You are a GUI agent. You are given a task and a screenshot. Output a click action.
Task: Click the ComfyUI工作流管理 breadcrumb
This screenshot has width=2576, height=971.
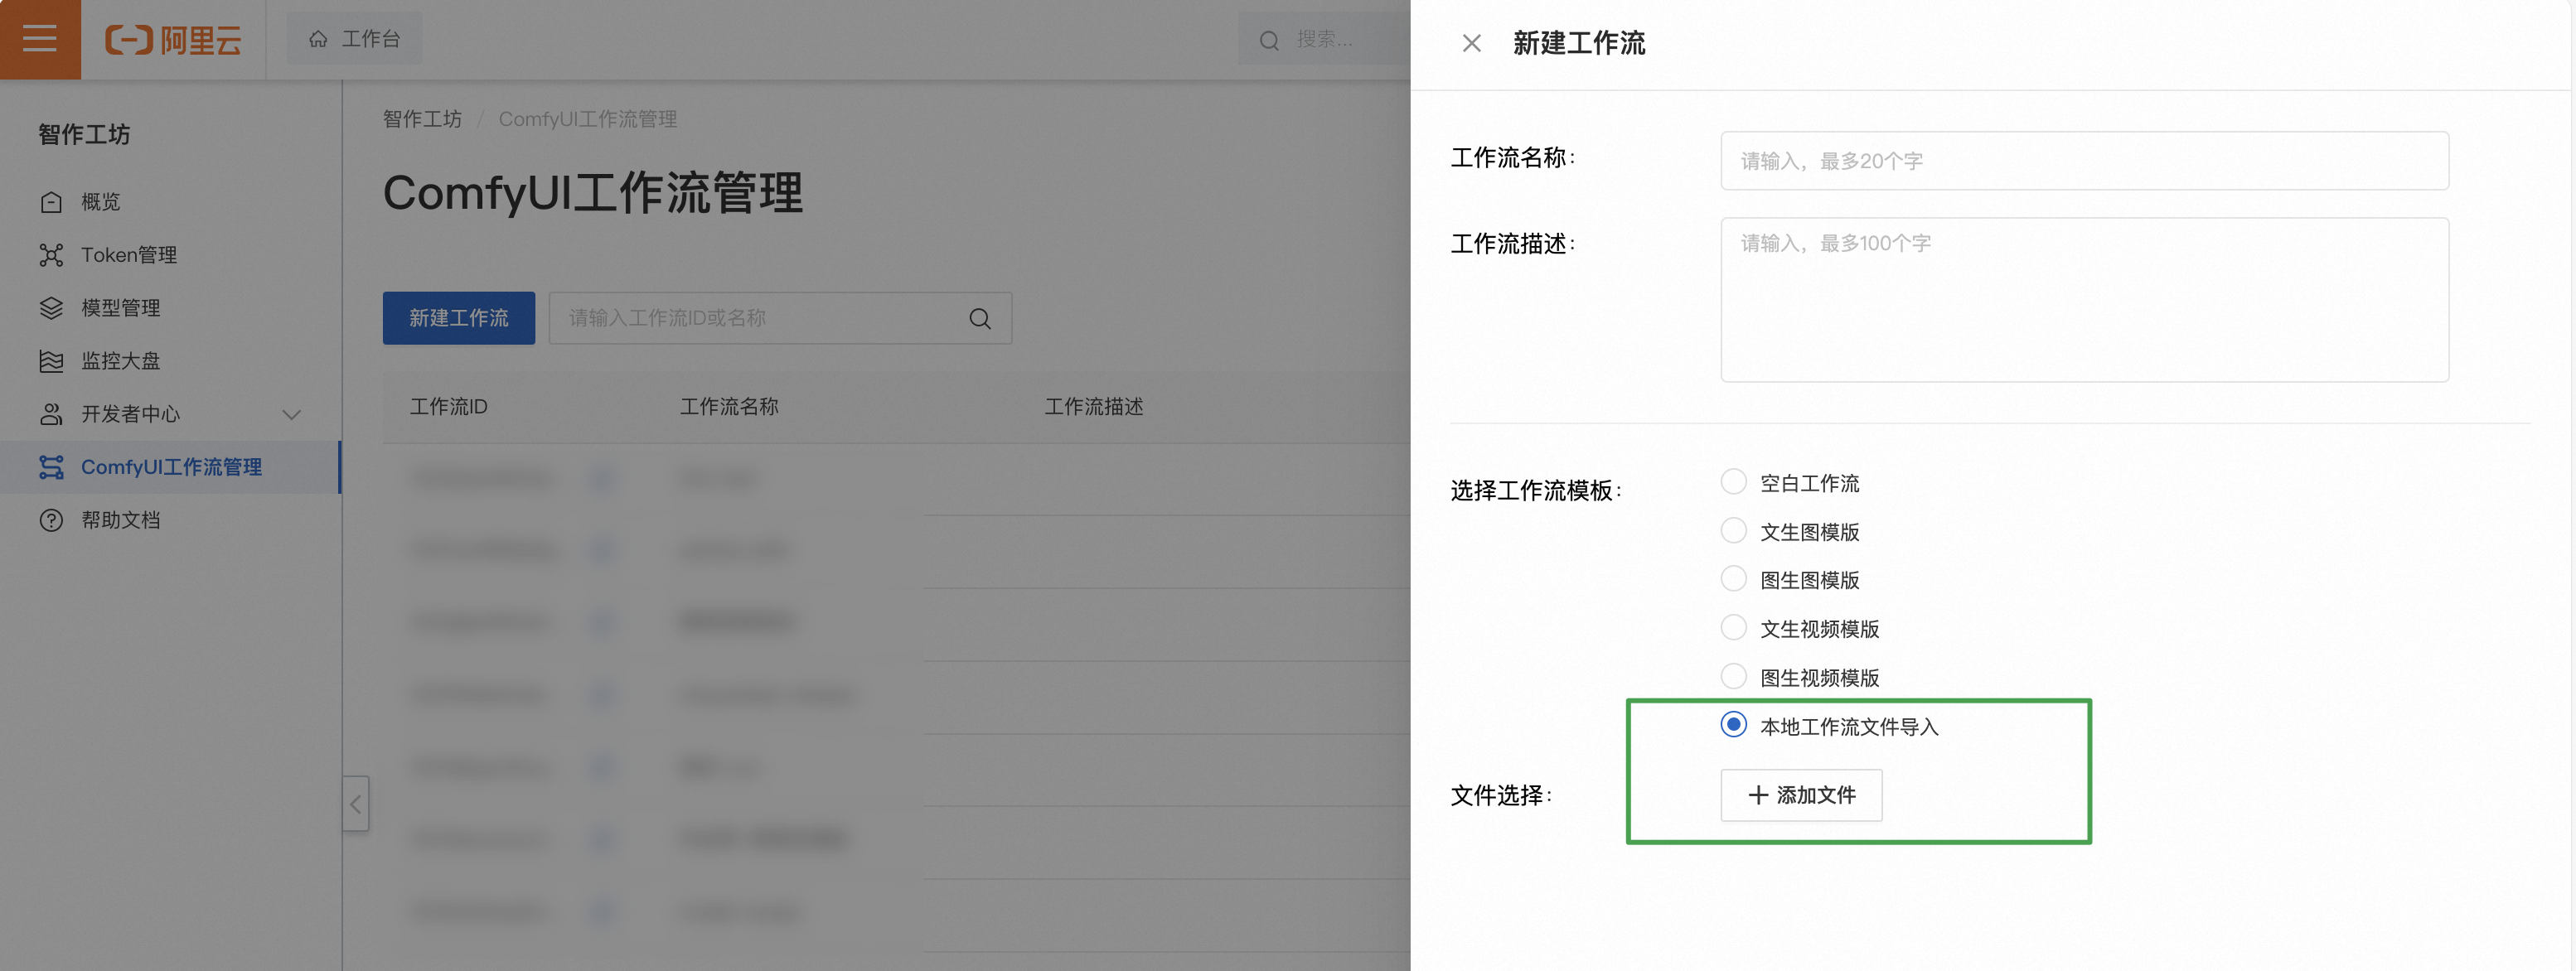pos(588,119)
